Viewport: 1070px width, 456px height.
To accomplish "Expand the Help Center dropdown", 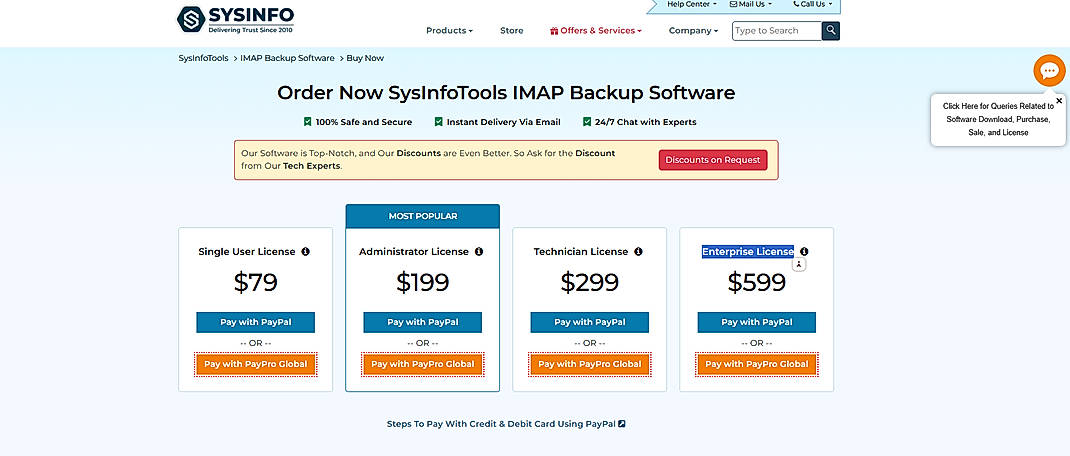I will tap(691, 4).
